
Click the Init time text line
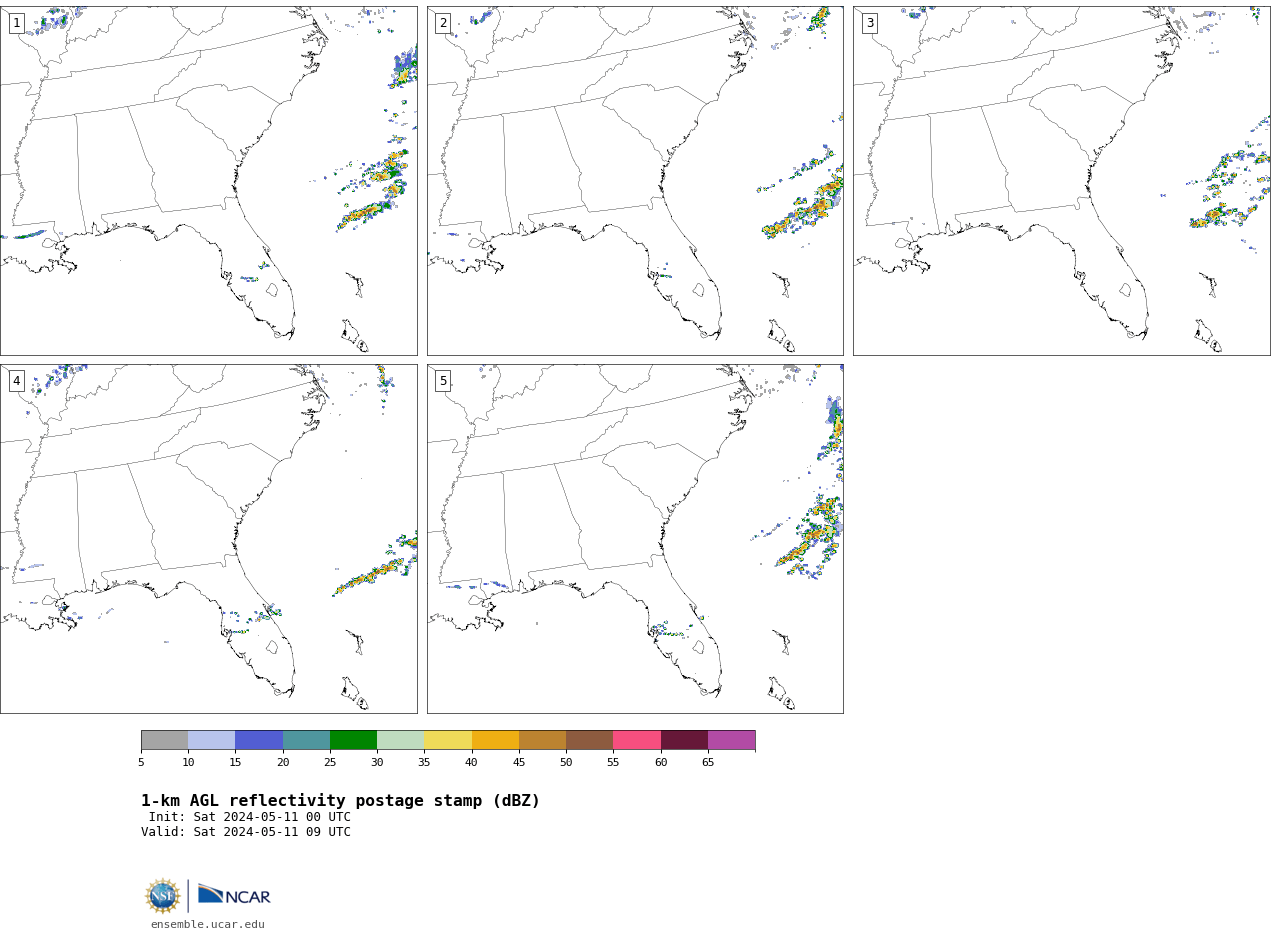[250, 817]
